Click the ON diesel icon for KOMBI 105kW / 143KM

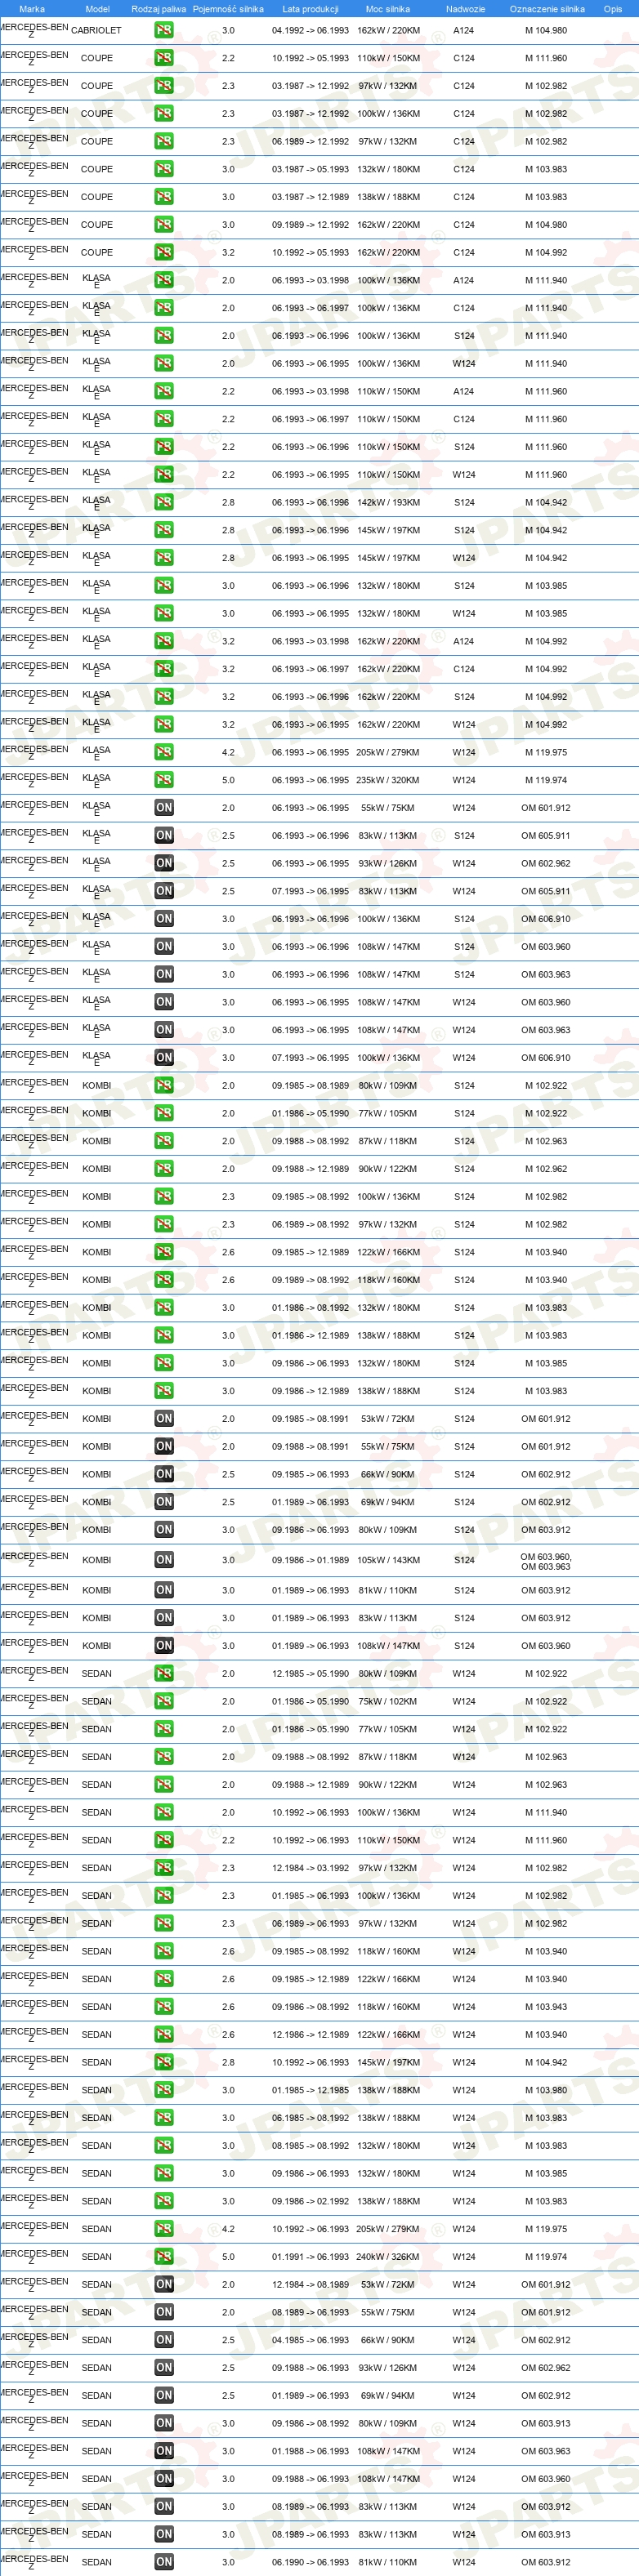coord(164,1560)
